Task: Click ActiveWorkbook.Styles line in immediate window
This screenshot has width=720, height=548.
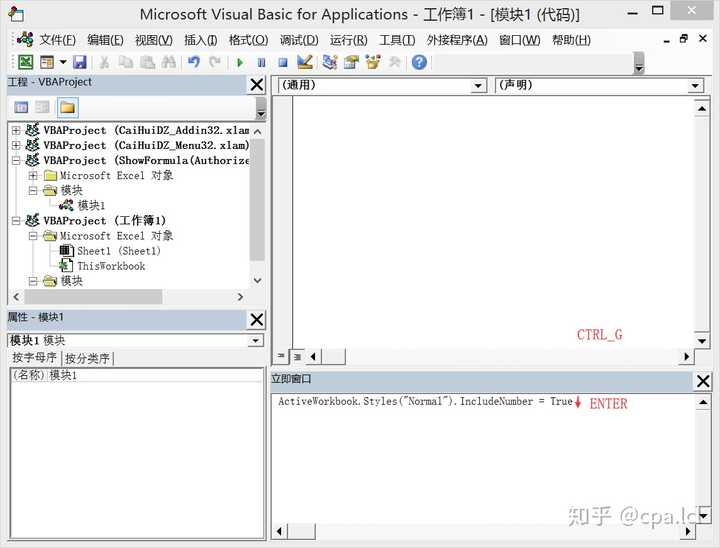Action: [425, 401]
